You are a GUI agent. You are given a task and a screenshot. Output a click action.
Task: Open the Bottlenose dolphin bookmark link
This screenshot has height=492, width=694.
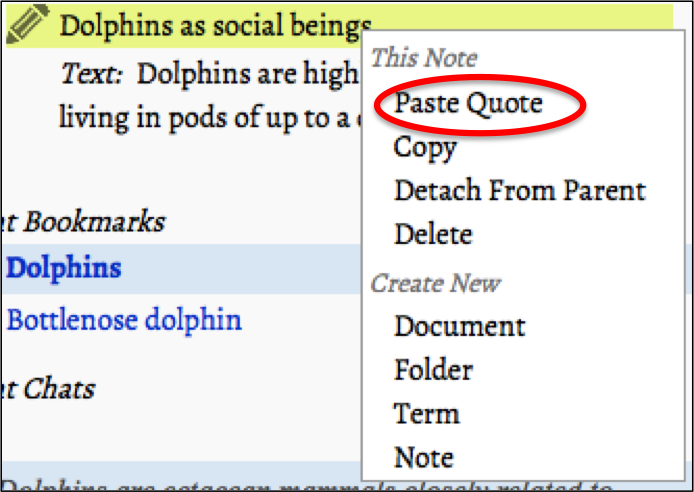124,321
